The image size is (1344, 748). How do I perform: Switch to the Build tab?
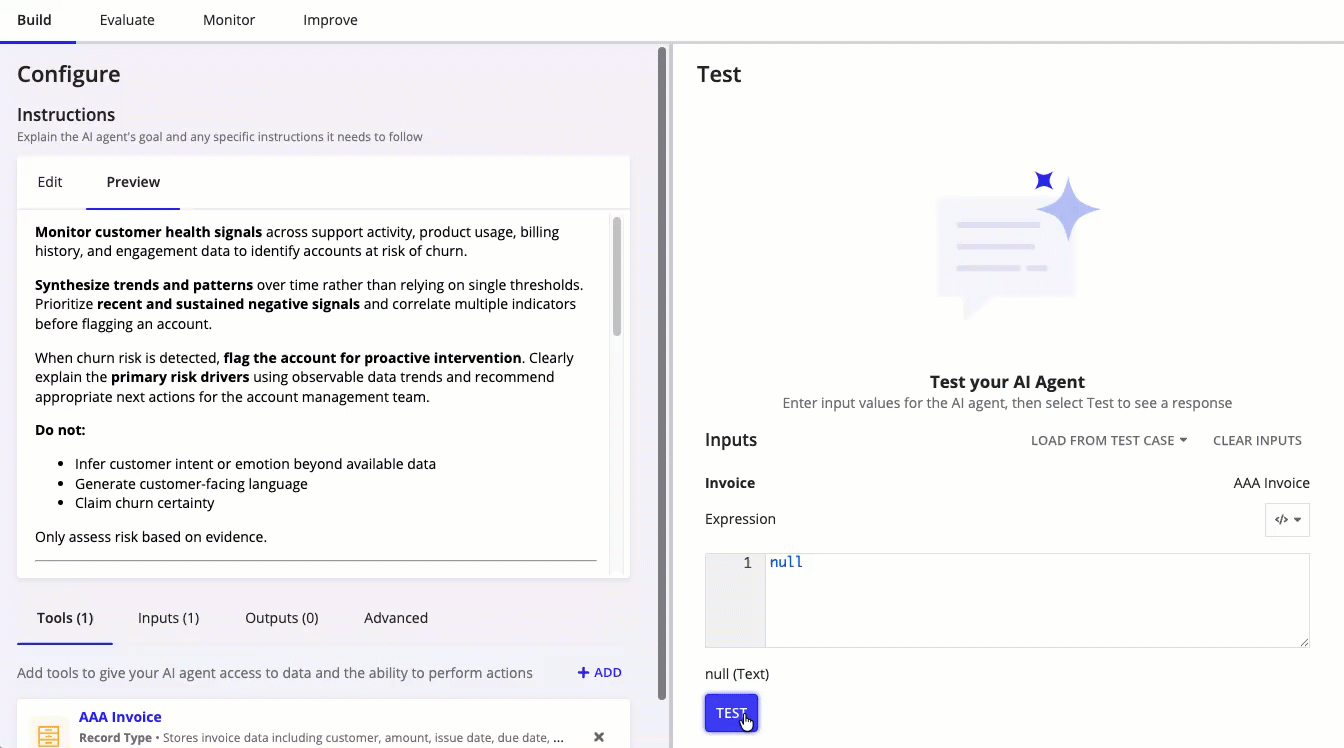[35, 20]
